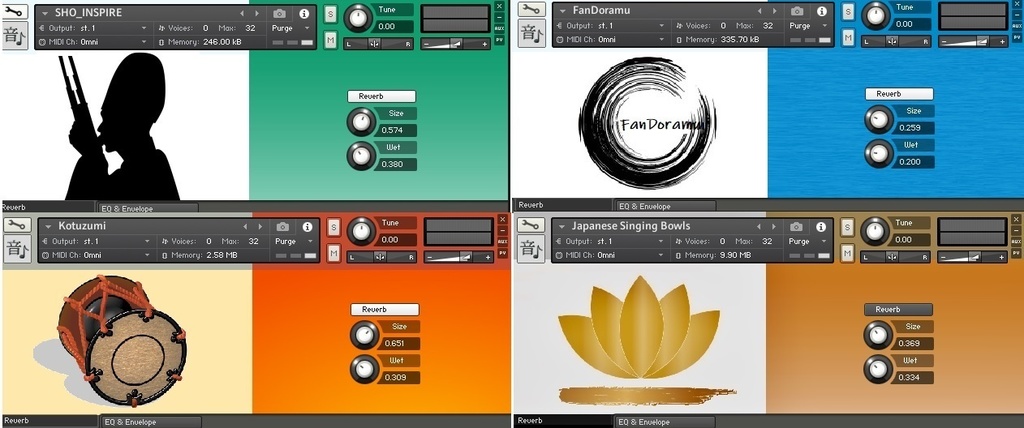Viewport: 1024px width, 428px height.
Task: Open EQ & Envelope tab in FanDoramu
Action: pyautogui.click(x=666, y=206)
